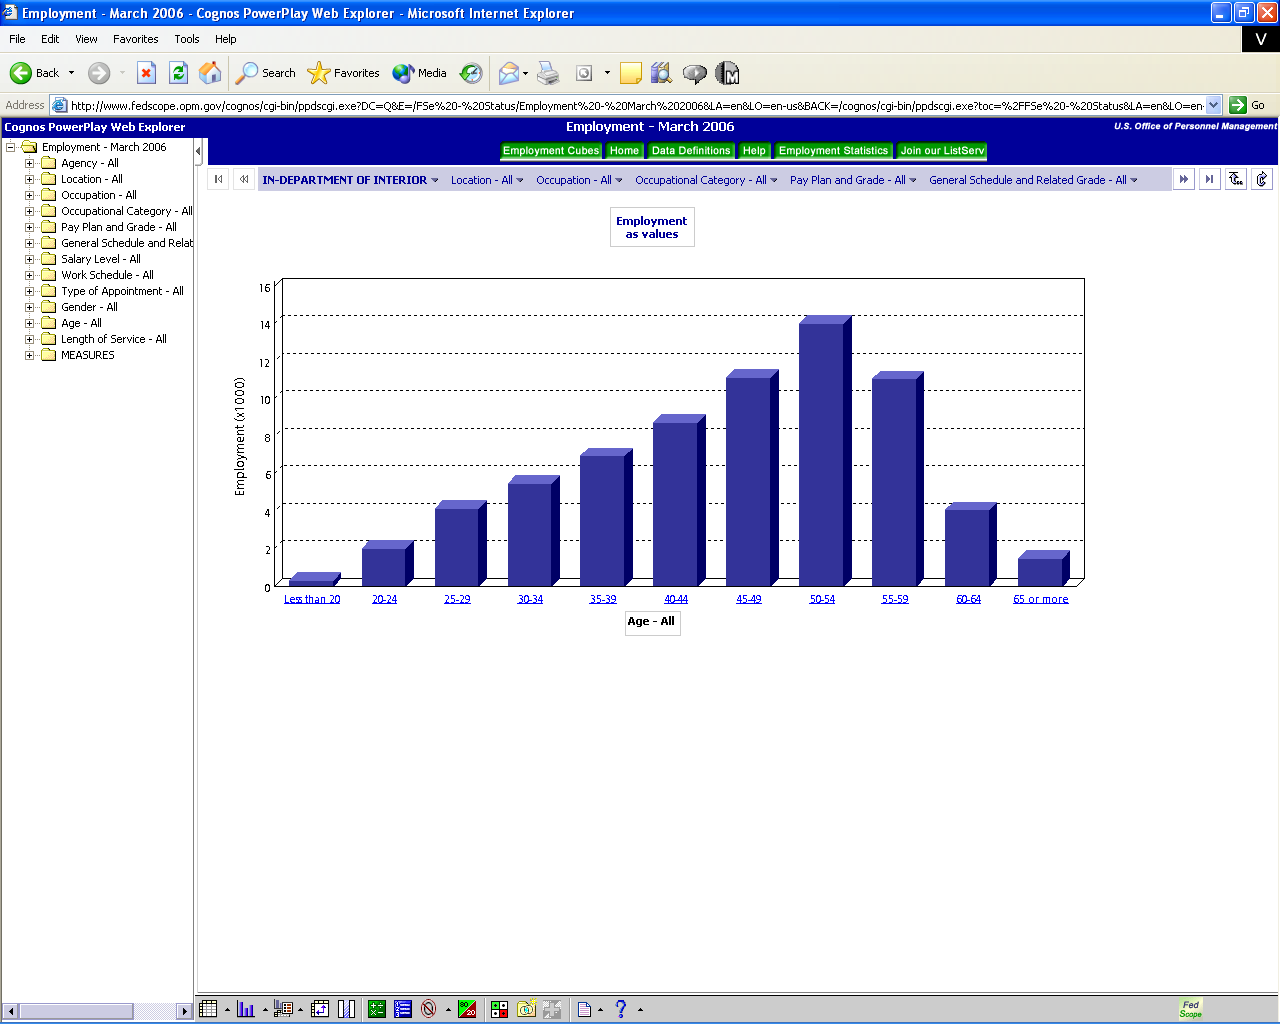Screen dimensions: 1280x1024
Task: Open the Location - All dimension dropdown
Action: point(487,179)
